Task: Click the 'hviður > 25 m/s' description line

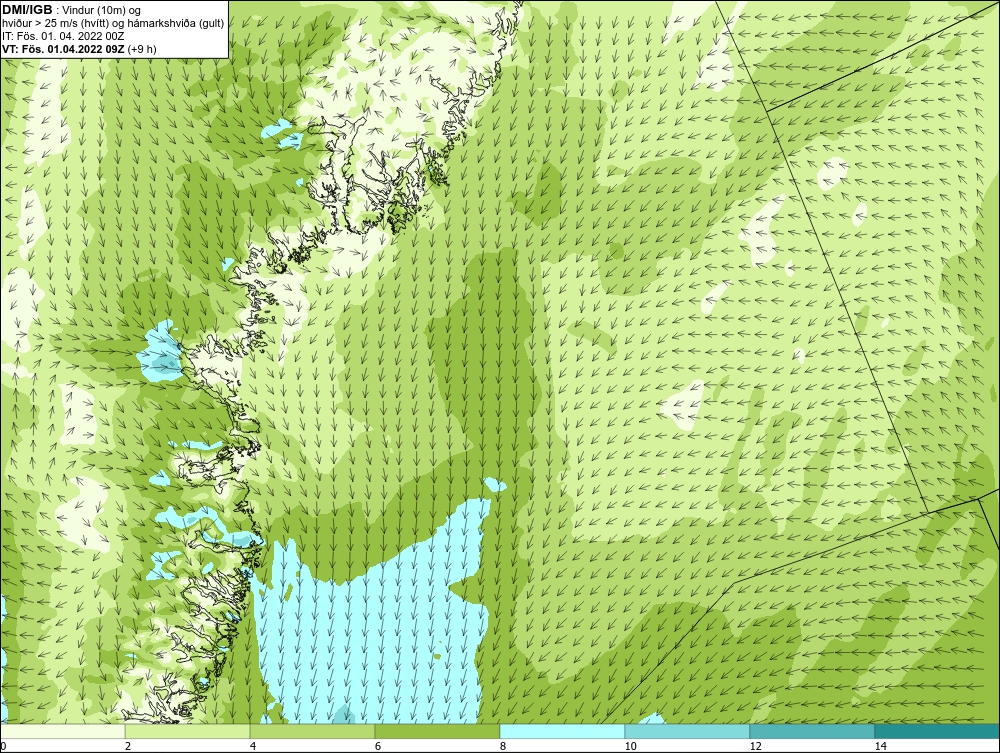Action: click(113, 23)
